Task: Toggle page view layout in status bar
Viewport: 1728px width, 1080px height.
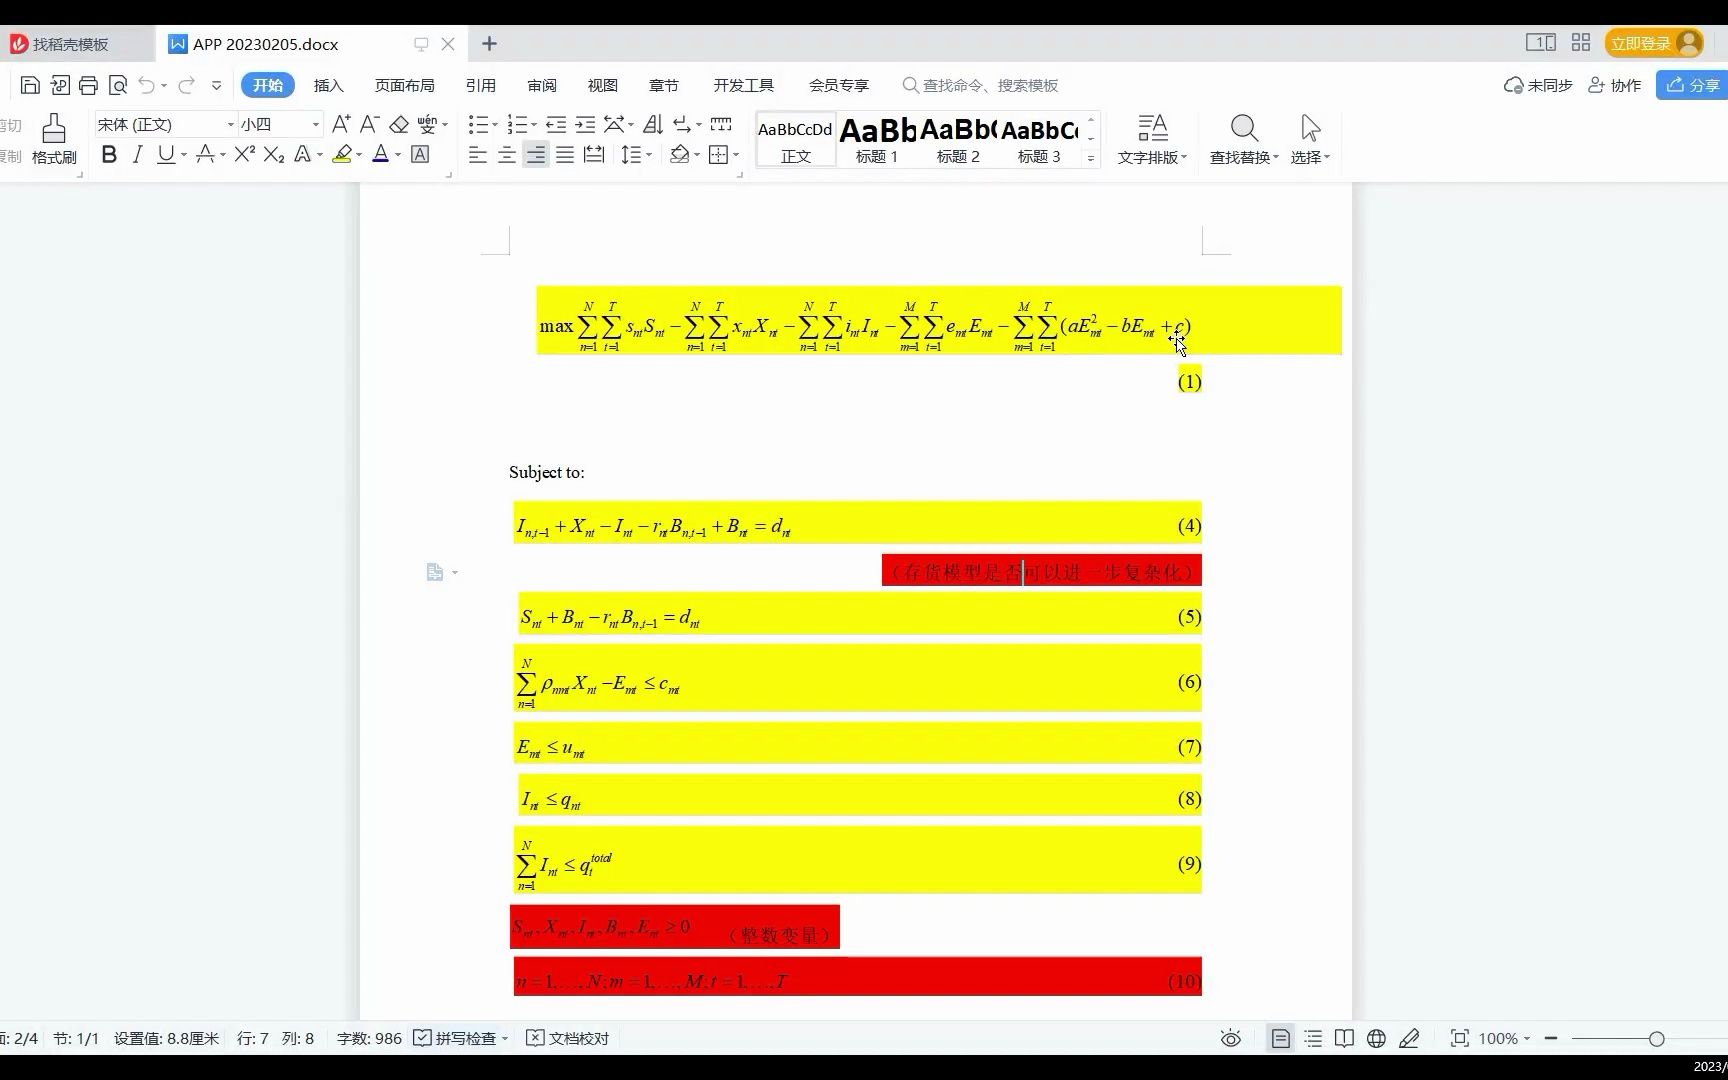Action: [x=1280, y=1038]
